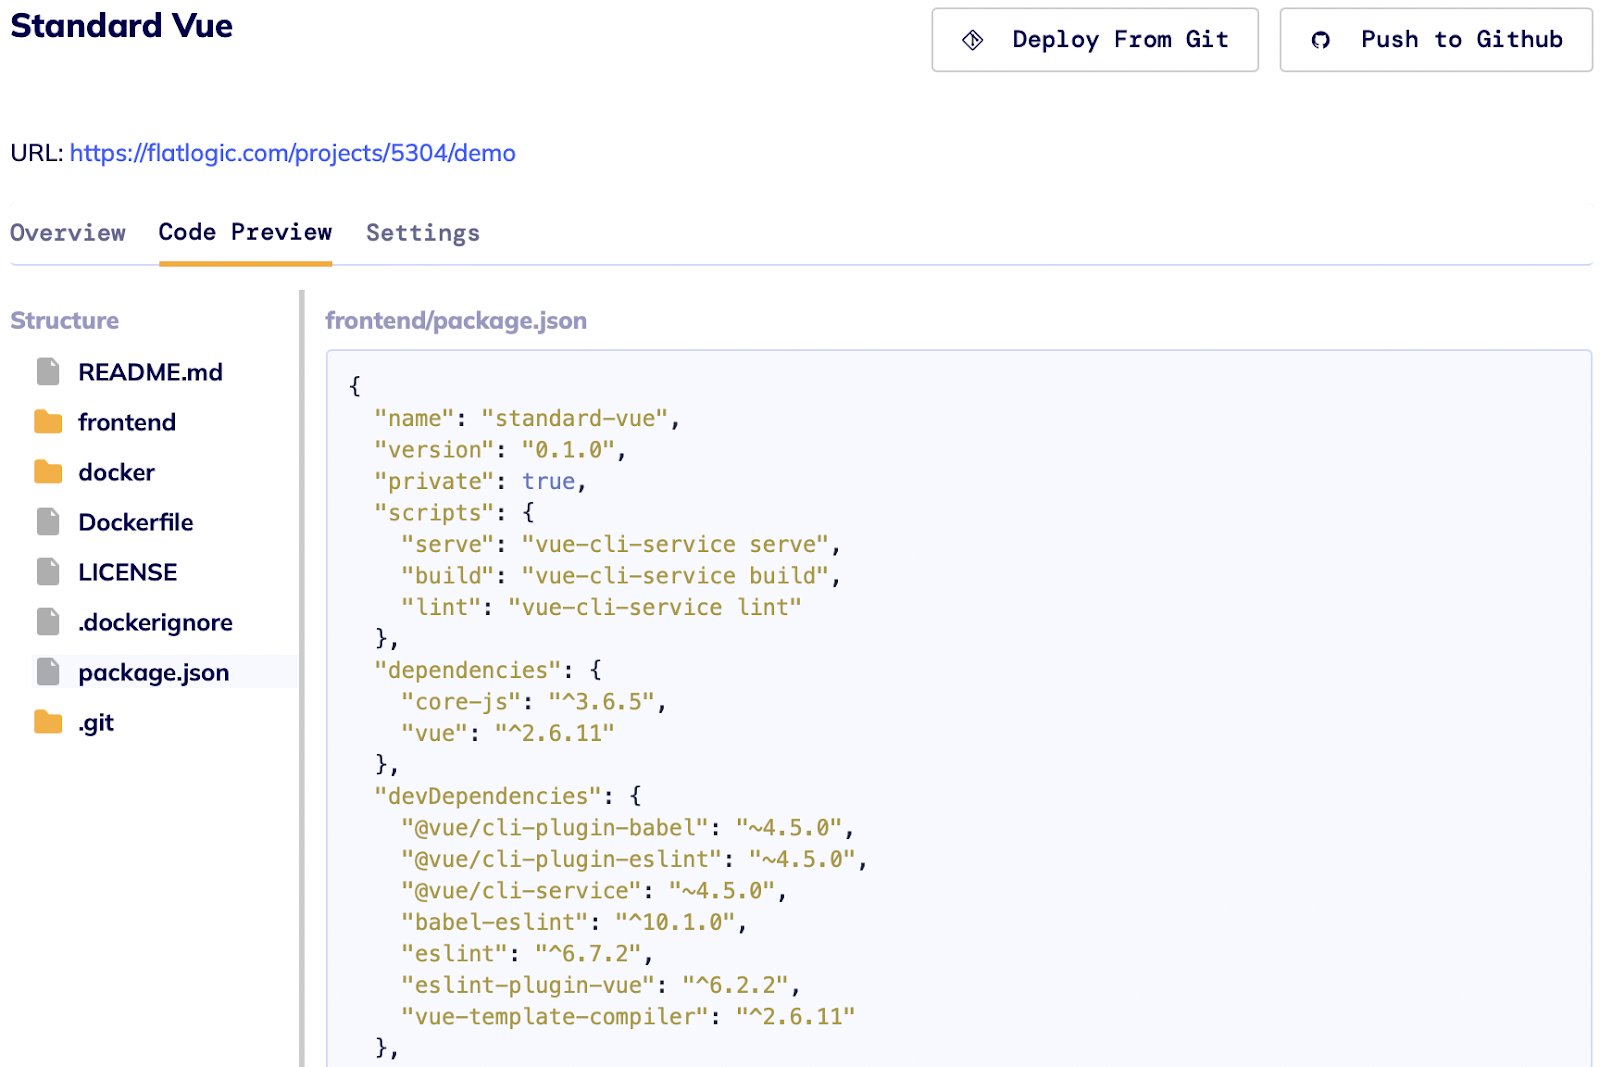1600x1067 pixels.
Task: Click the @vue/cli-plugin-eslint line
Action: coord(634,859)
